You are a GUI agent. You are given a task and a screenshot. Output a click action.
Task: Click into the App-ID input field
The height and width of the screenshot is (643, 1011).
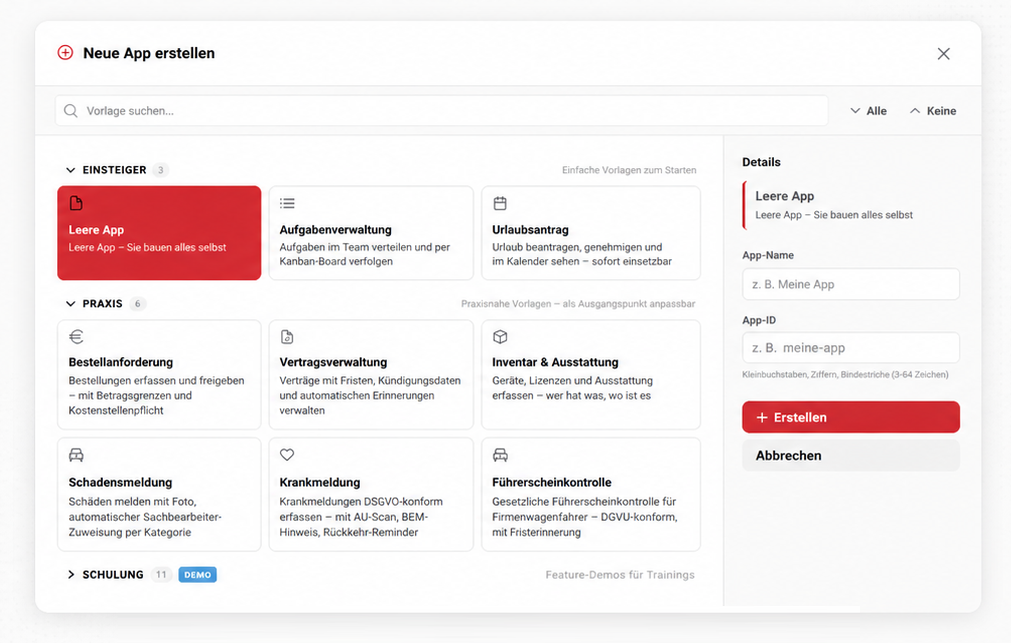pos(850,348)
